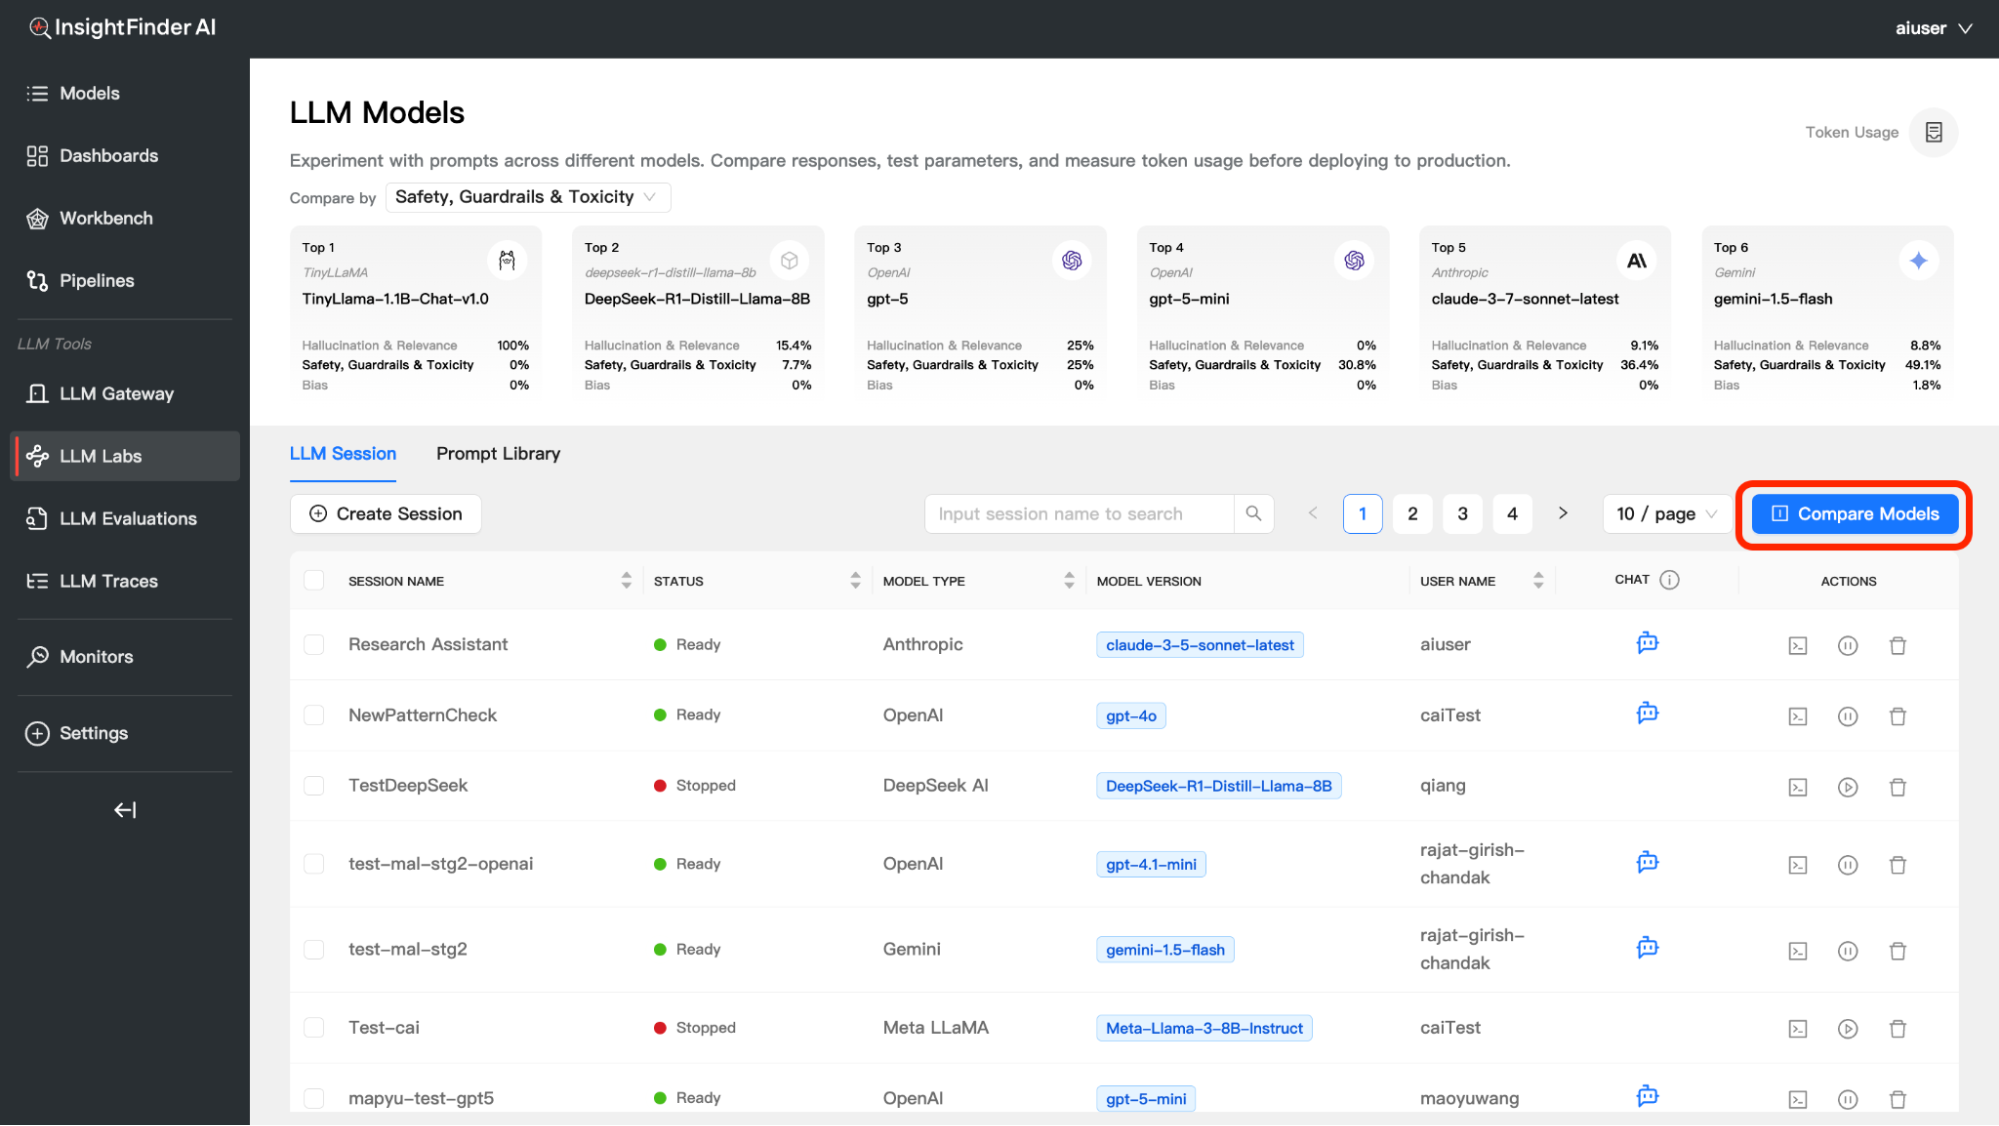Open the aiuser account menu

pos(1932,28)
